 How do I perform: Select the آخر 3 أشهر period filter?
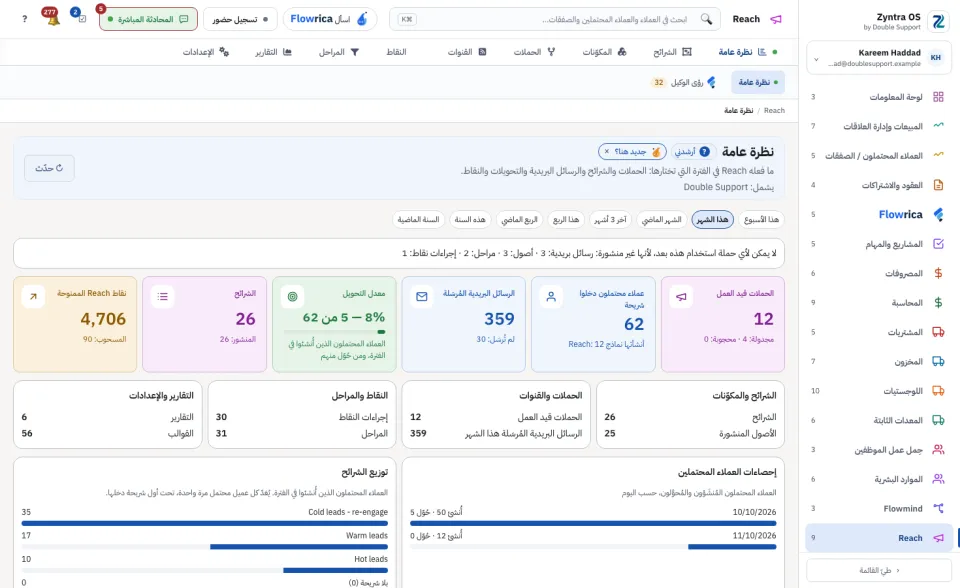[x=610, y=219]
